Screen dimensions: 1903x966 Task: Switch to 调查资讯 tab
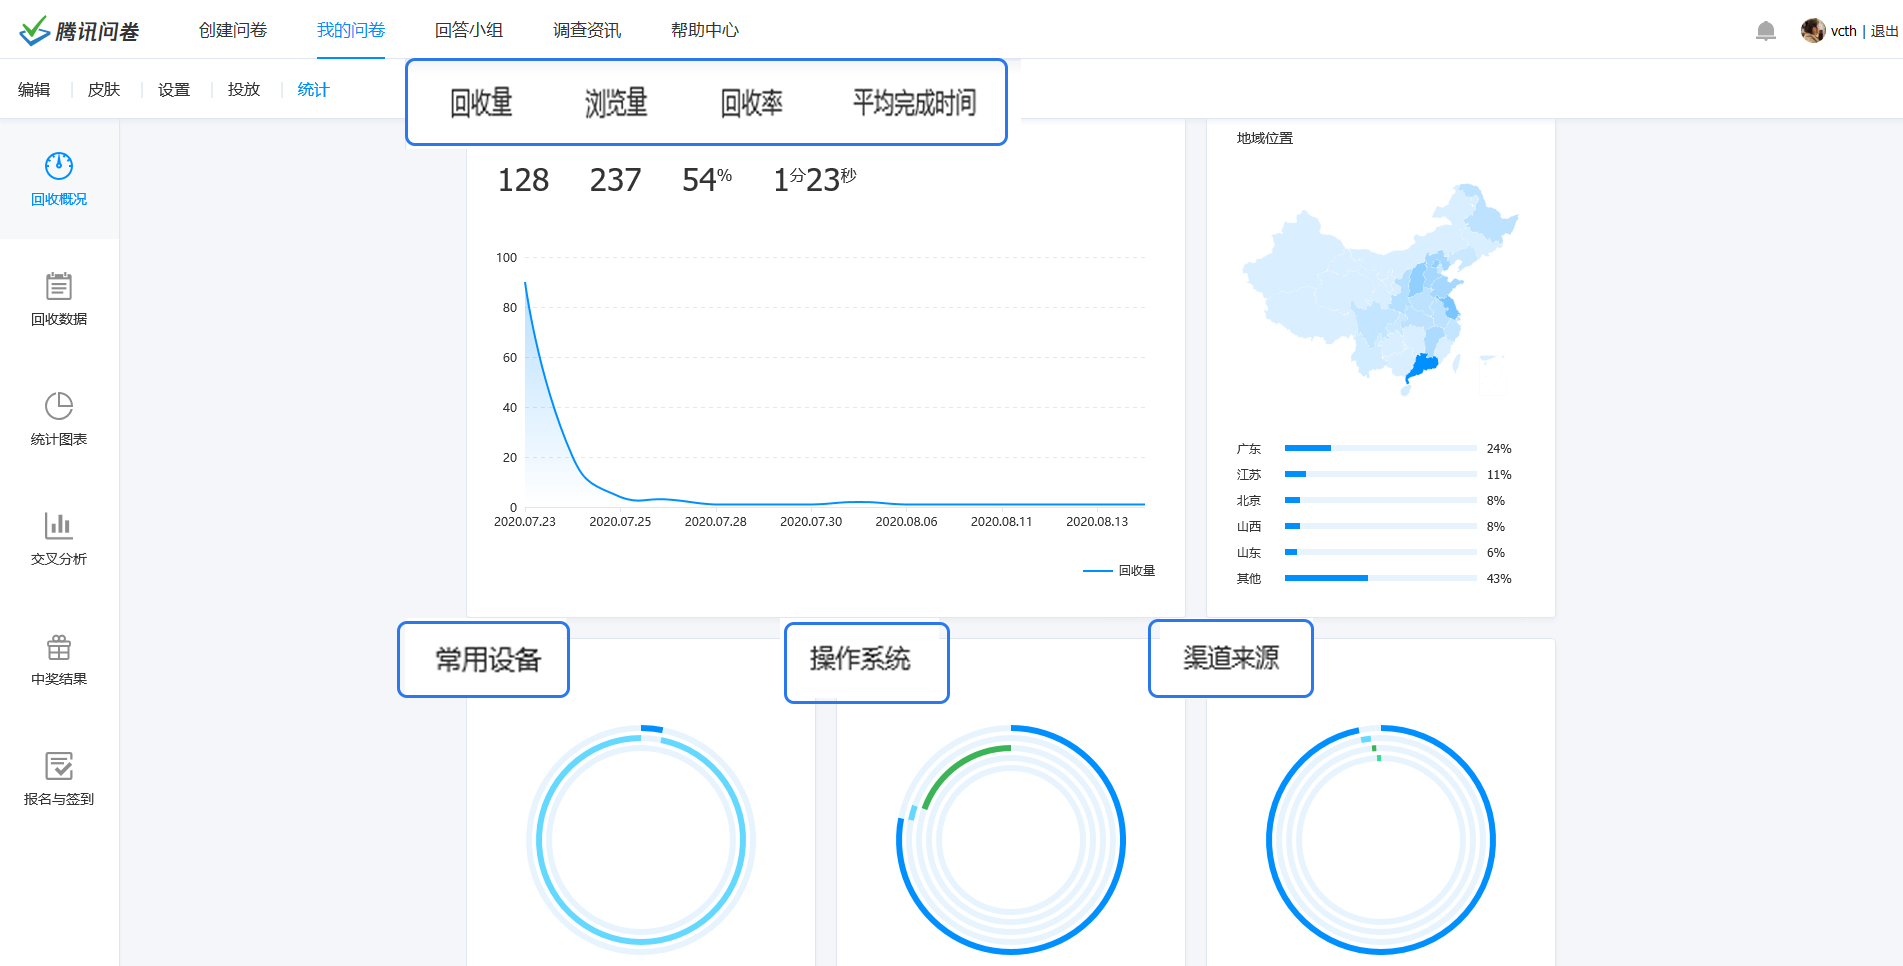[587, 31]
